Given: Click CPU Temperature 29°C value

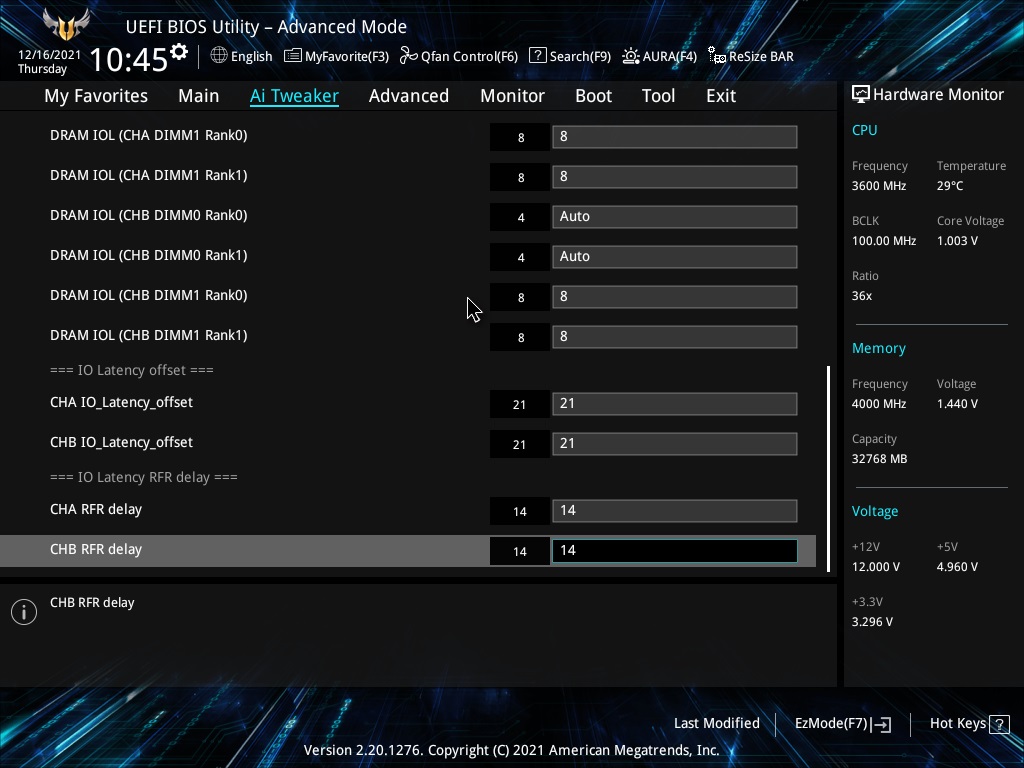Looking at the screenshot, I should 950,185.
